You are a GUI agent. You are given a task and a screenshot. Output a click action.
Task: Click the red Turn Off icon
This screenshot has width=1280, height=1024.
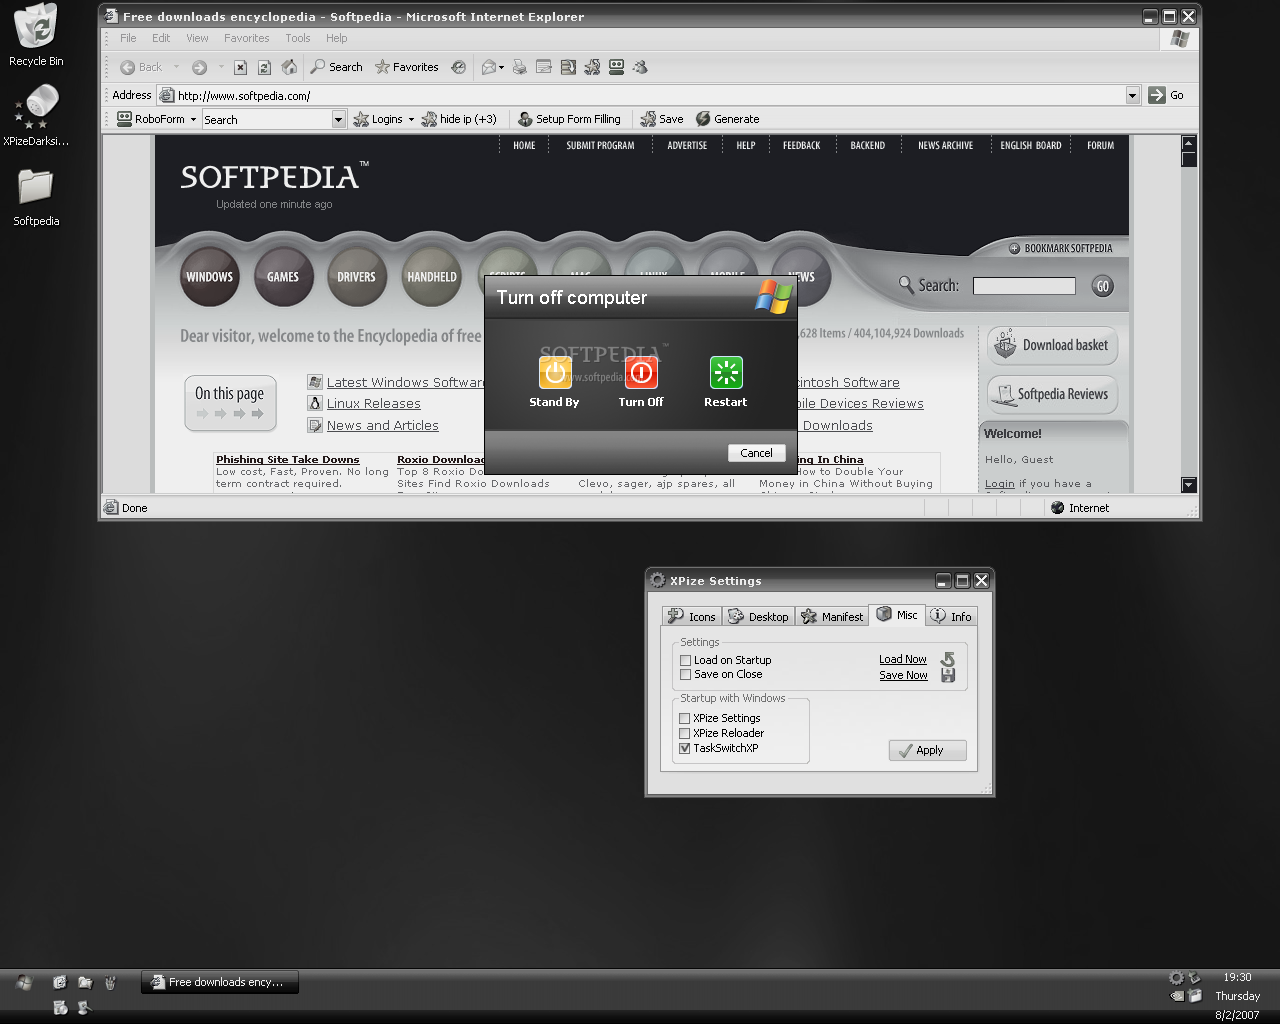[x=641, y=372]
